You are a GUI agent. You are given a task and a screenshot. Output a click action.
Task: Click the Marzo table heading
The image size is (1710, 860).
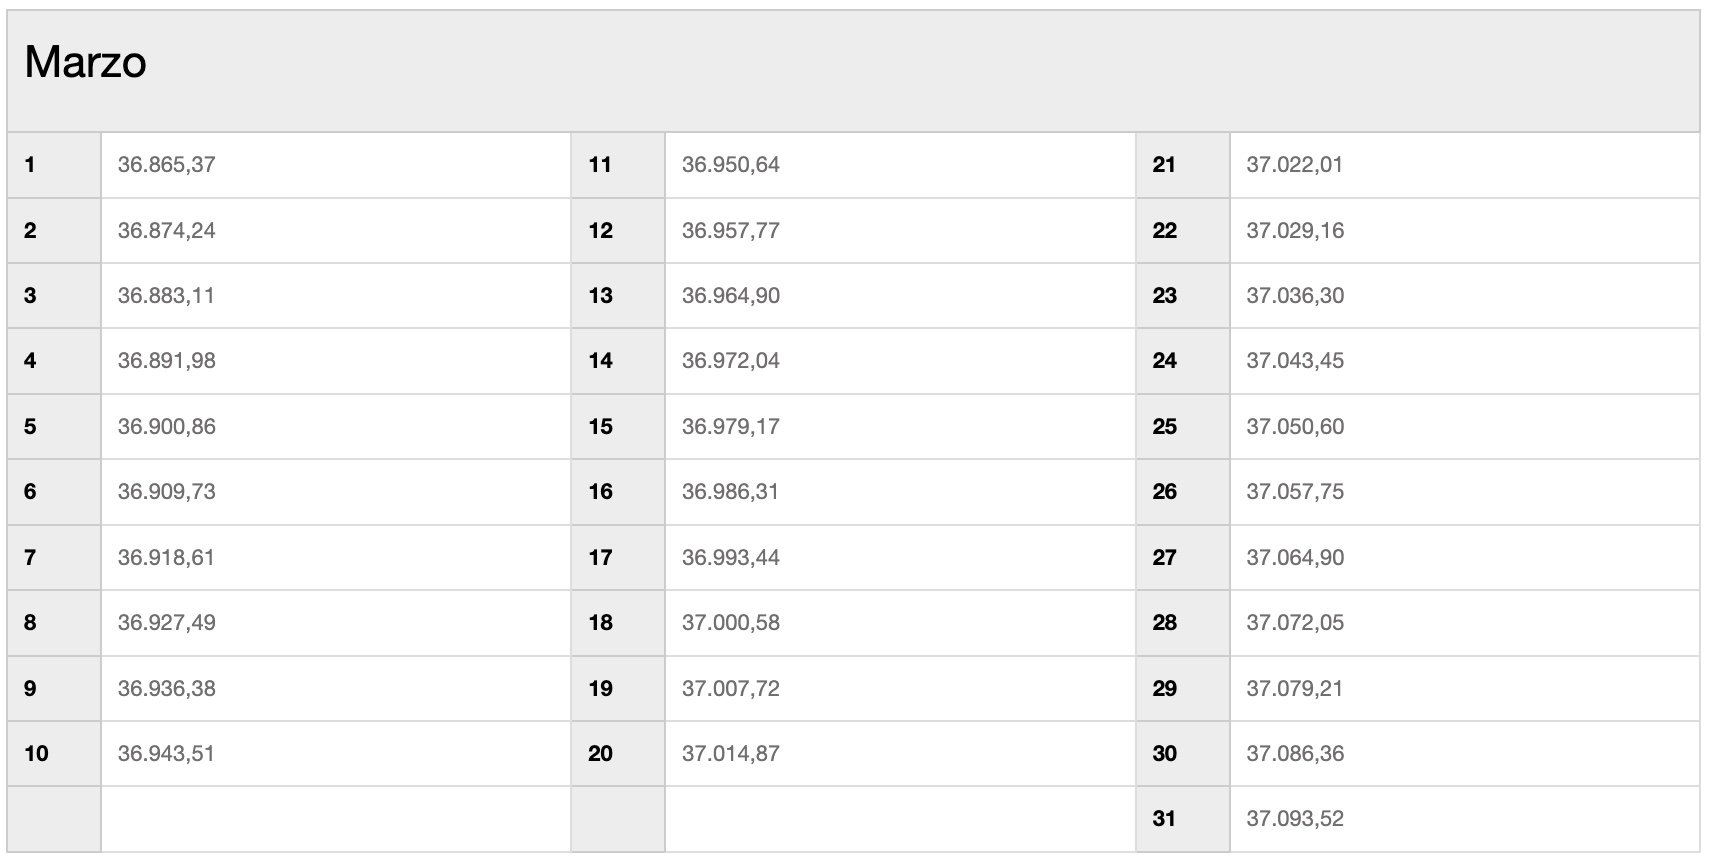point(85,62)
